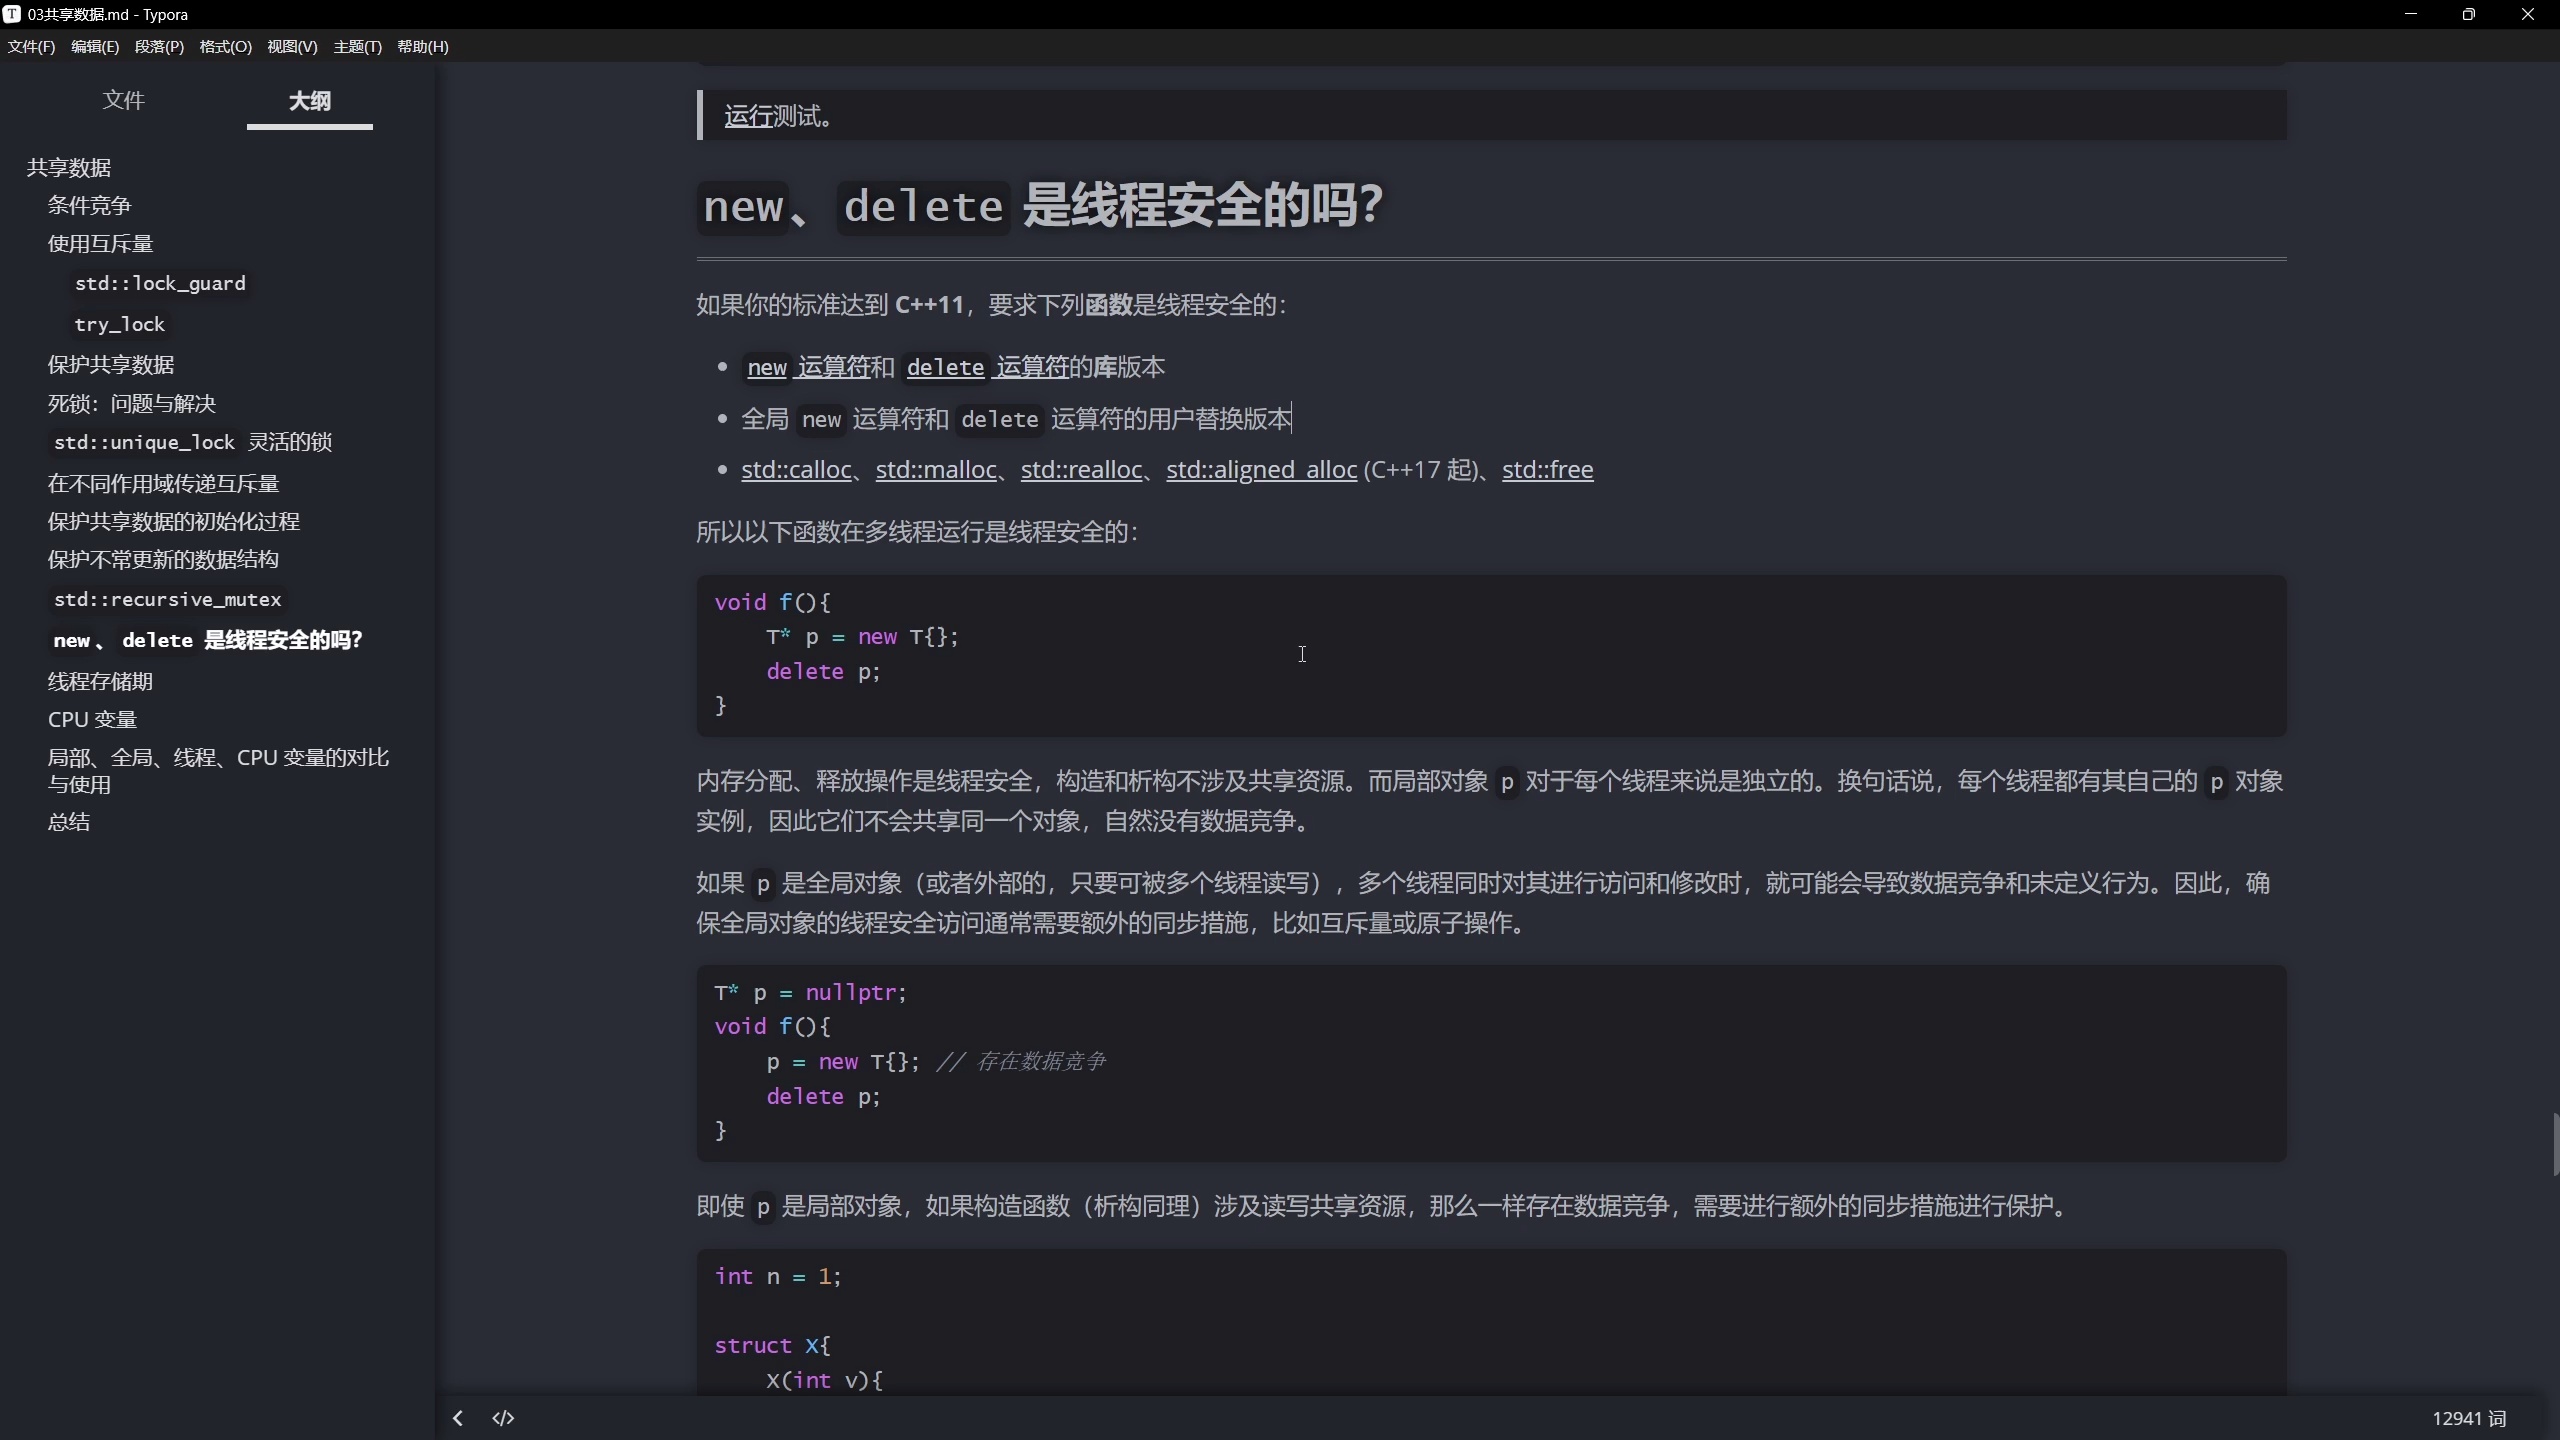This screenshot has height=1440, width=2560.
Task: Open the 帮助(H) menu
Action: point(423,46)
